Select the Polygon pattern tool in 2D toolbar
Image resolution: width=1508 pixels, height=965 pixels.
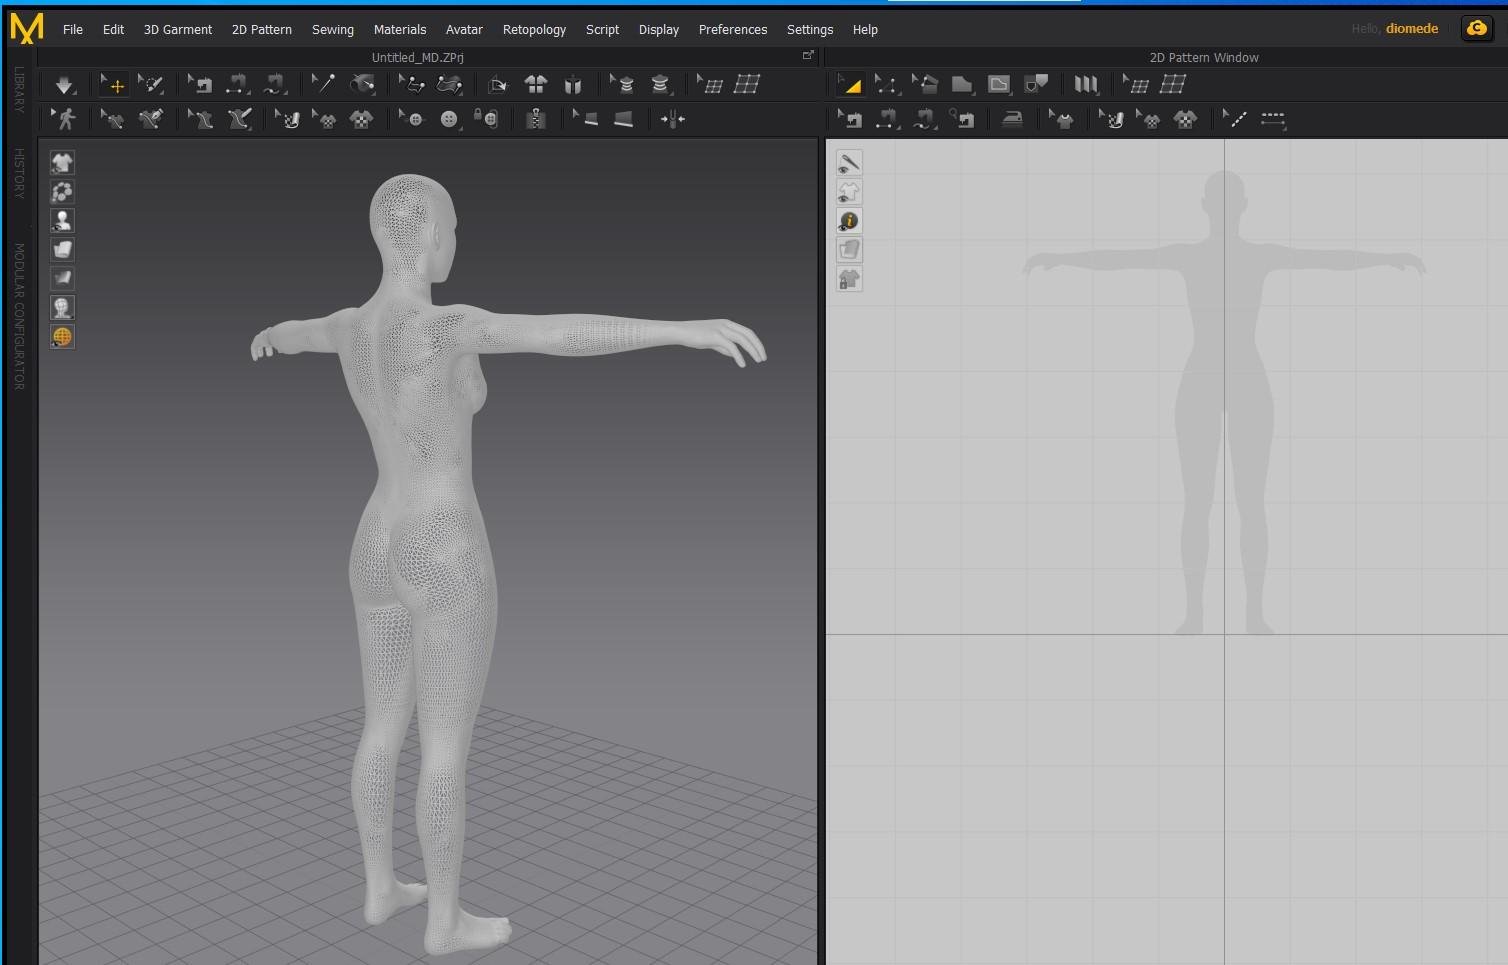pyautogui.click(x=961, y=85)
